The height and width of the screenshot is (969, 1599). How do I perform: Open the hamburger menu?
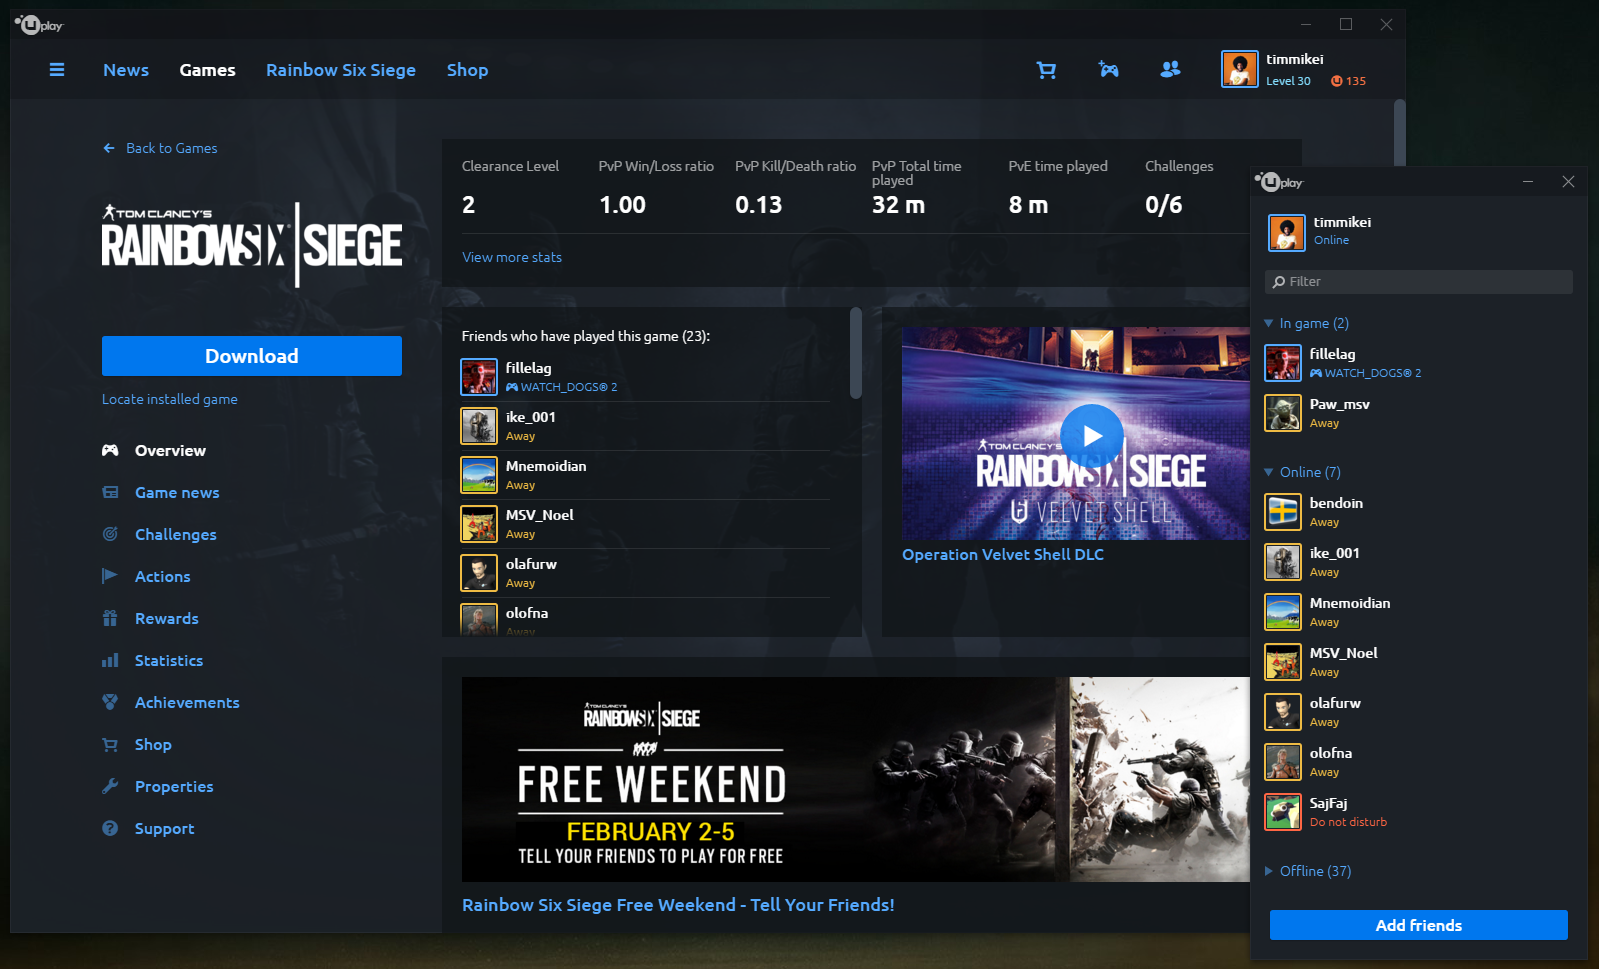(x=57, y=70)
